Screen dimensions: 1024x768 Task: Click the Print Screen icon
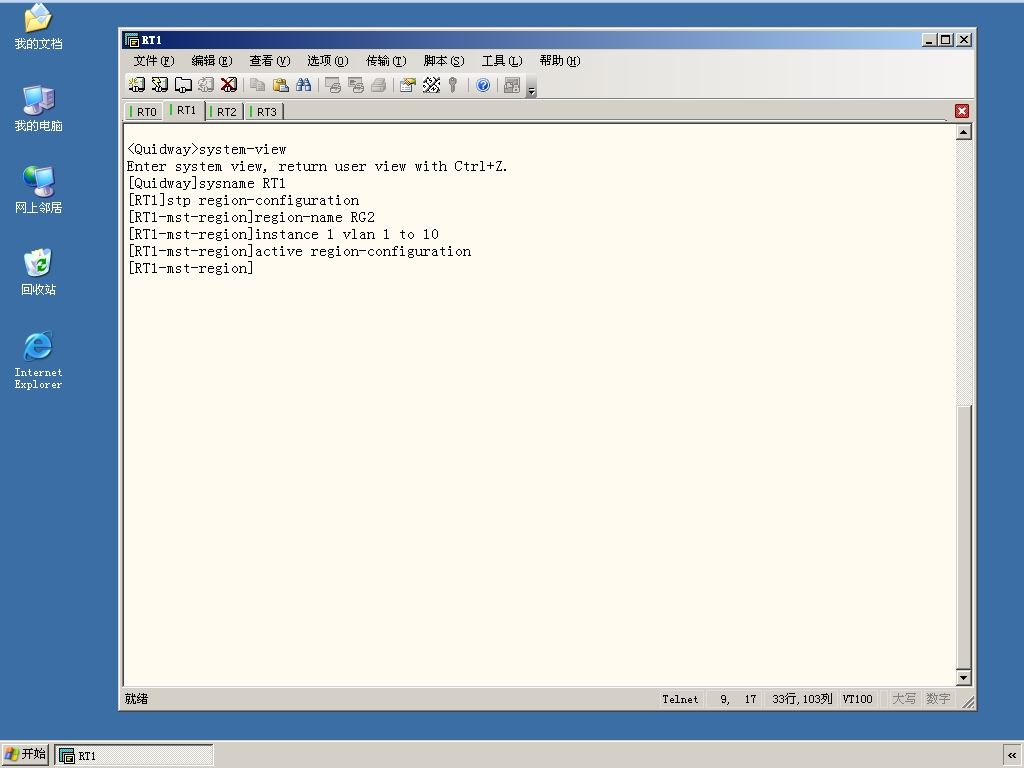332,85
